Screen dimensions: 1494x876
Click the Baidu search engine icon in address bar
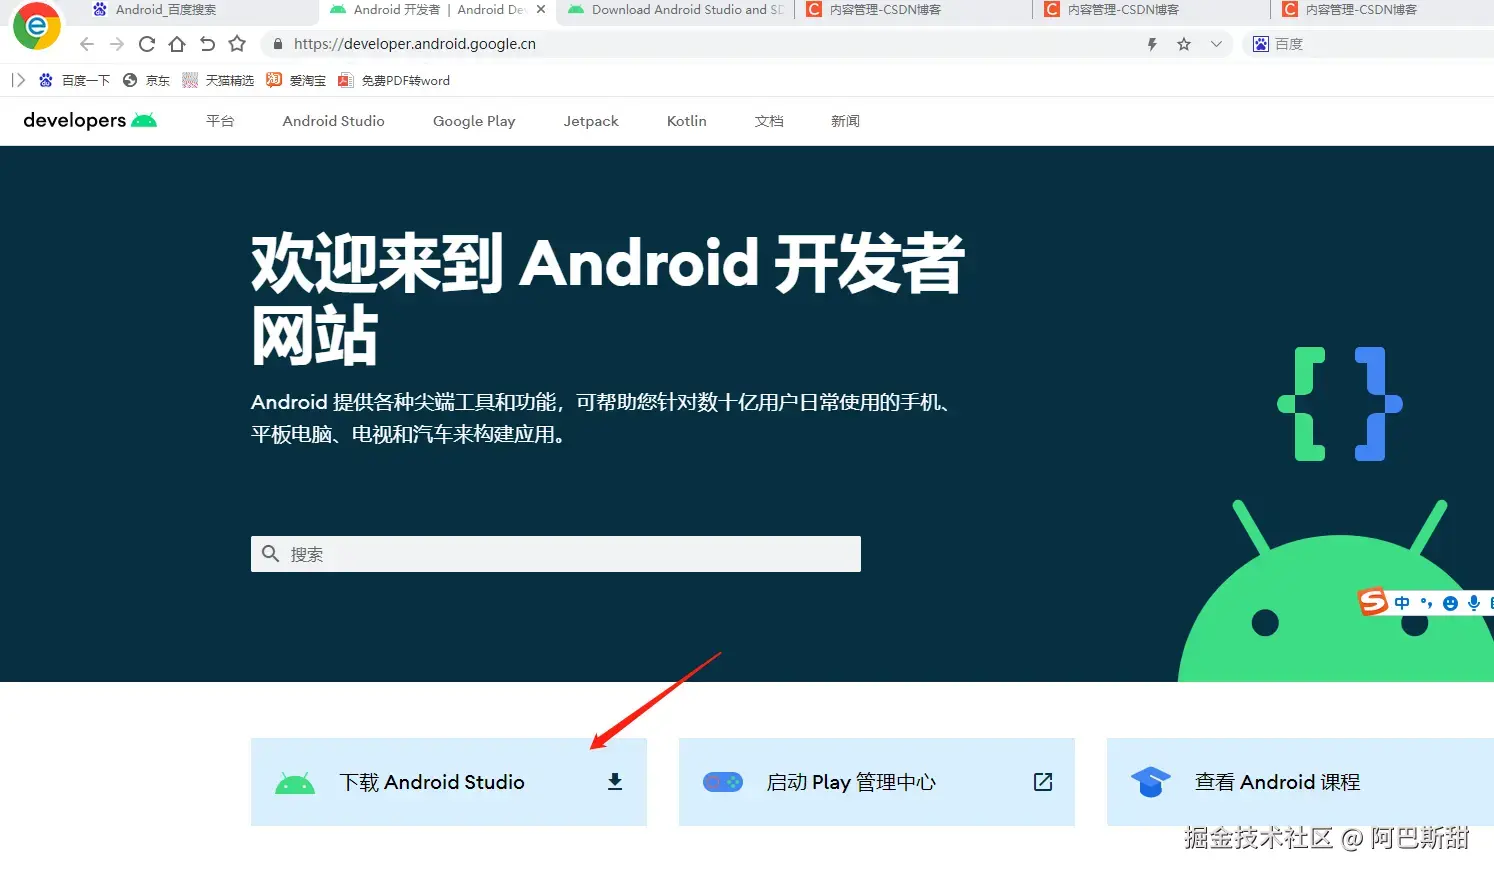point(1261,44)
